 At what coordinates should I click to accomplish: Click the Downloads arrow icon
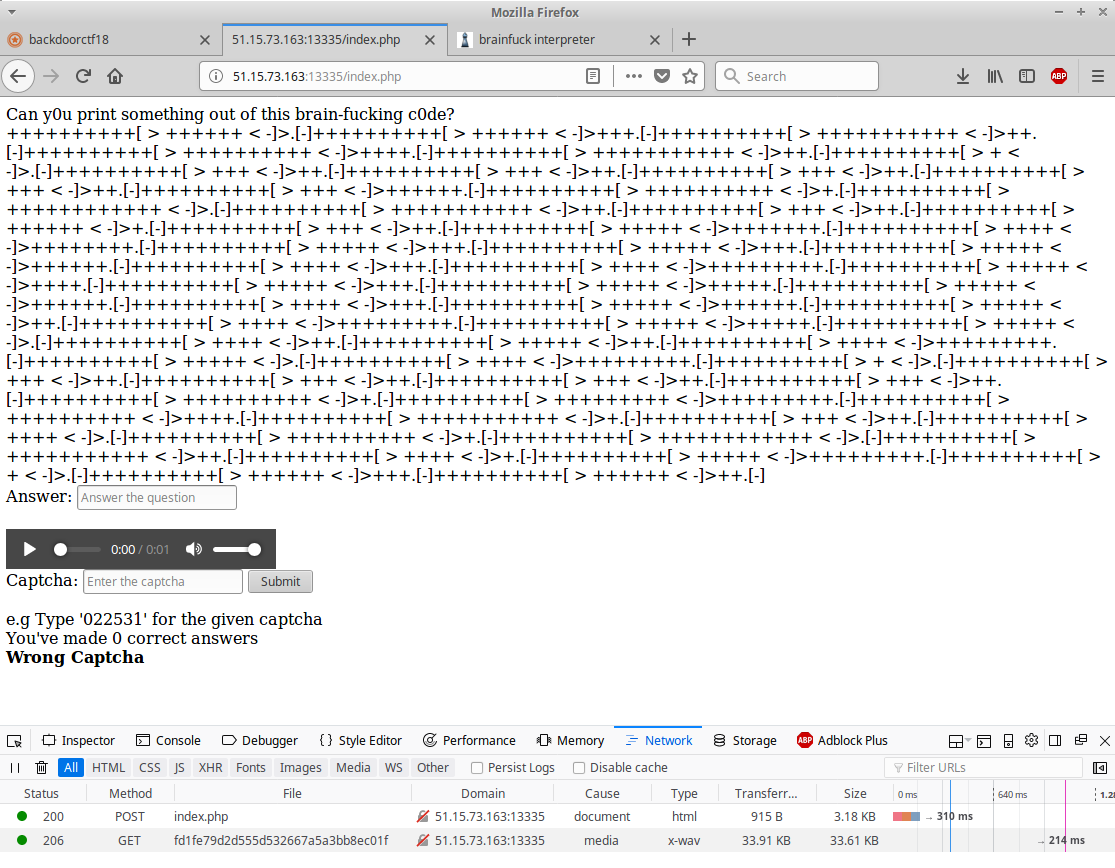pos(963,76)
